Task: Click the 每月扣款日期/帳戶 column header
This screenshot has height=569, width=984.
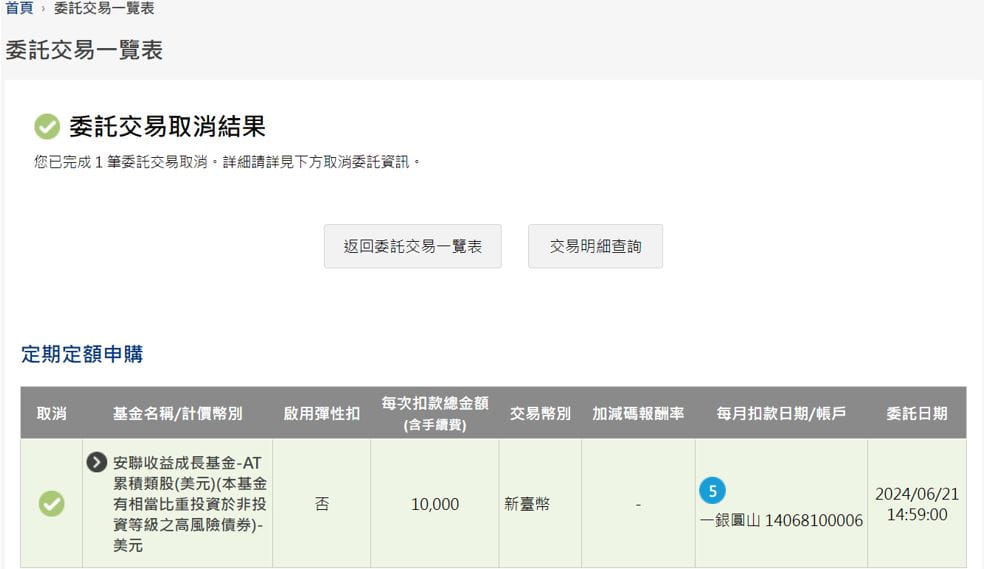Action: tap(781, 413)
